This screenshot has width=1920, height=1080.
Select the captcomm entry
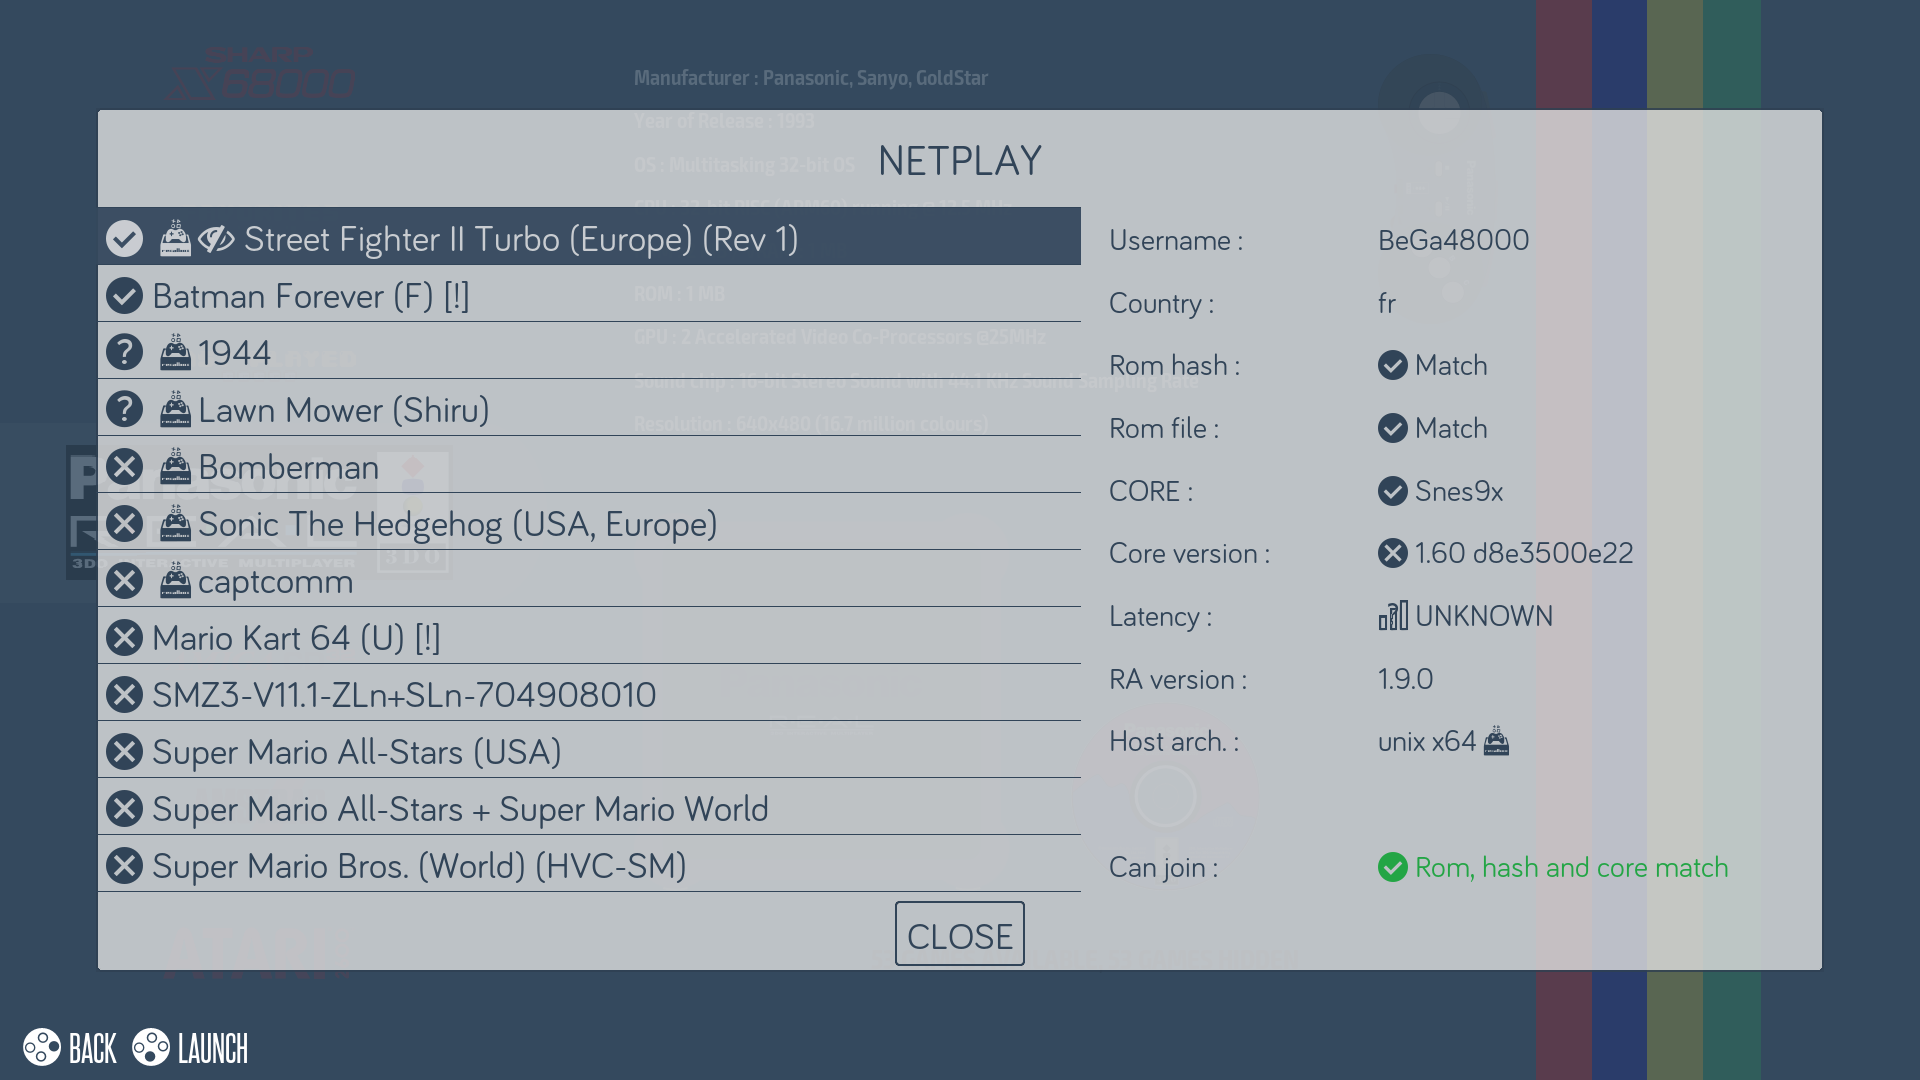click(589, 579)
